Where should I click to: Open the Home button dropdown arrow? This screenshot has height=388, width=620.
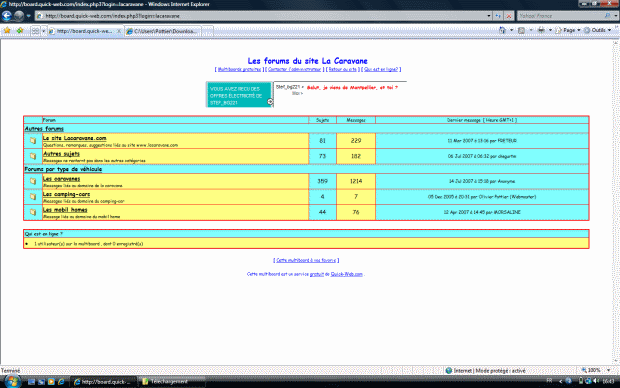[511, 30]
